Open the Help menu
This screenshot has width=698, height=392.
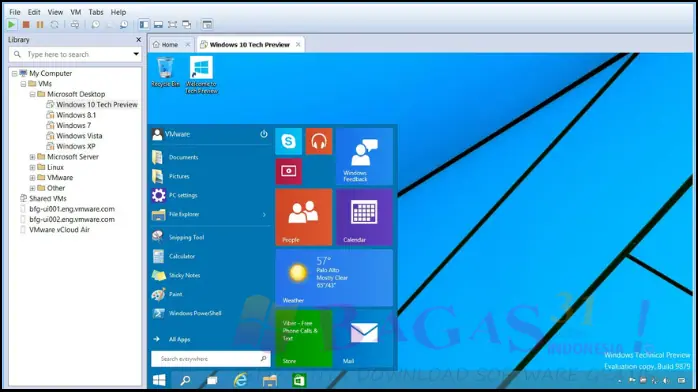(118, 12)
